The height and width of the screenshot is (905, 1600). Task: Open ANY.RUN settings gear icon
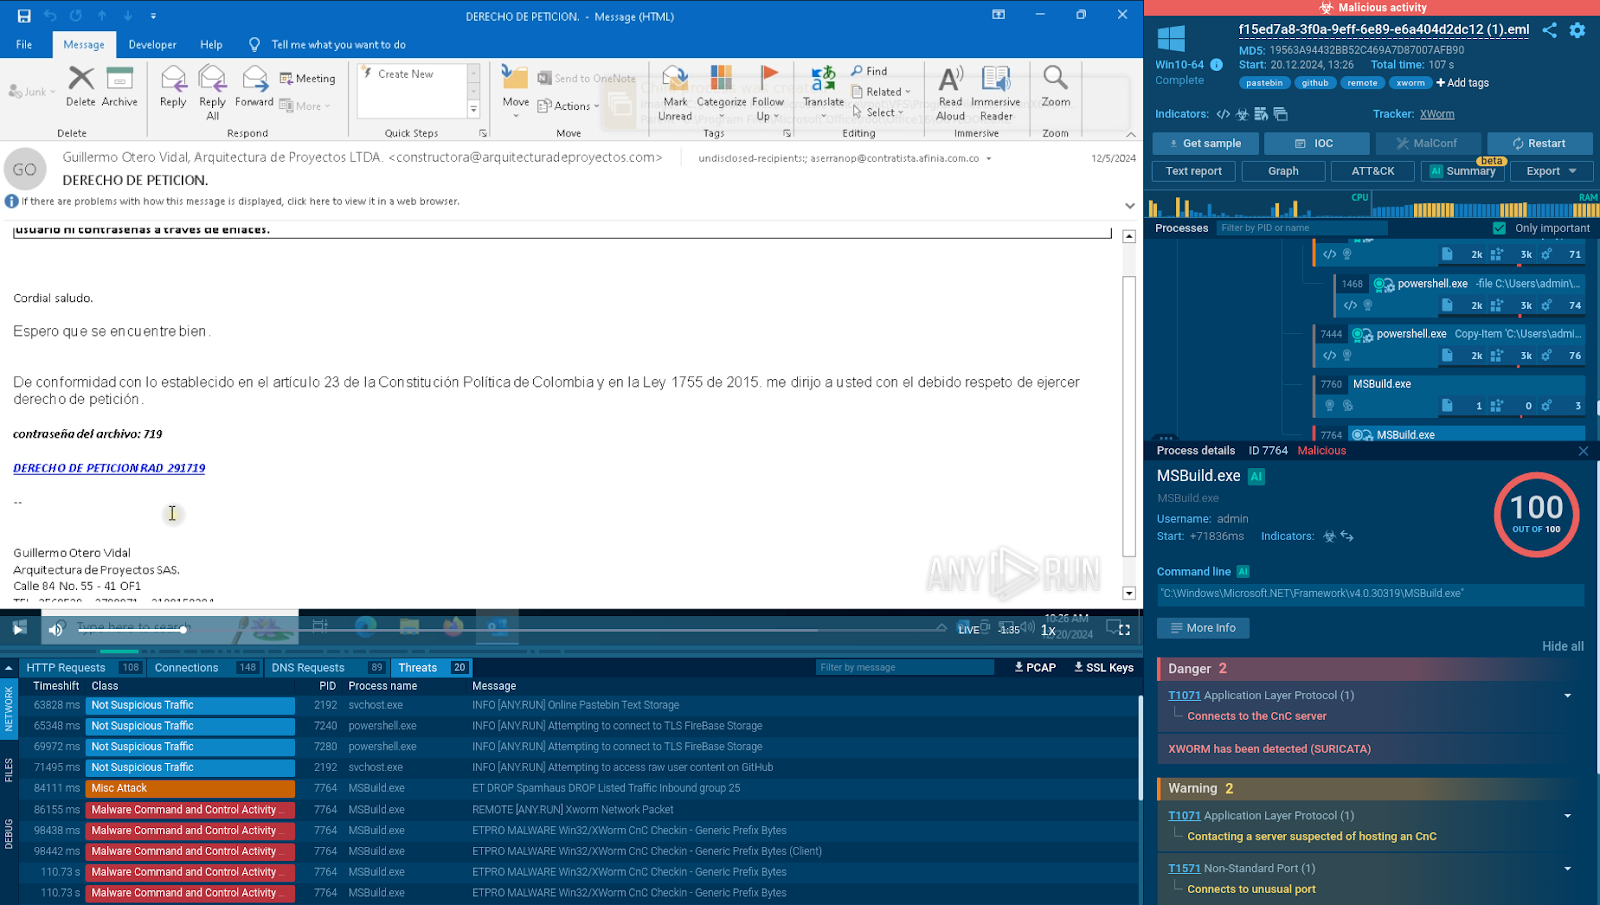coord(1577,30)
